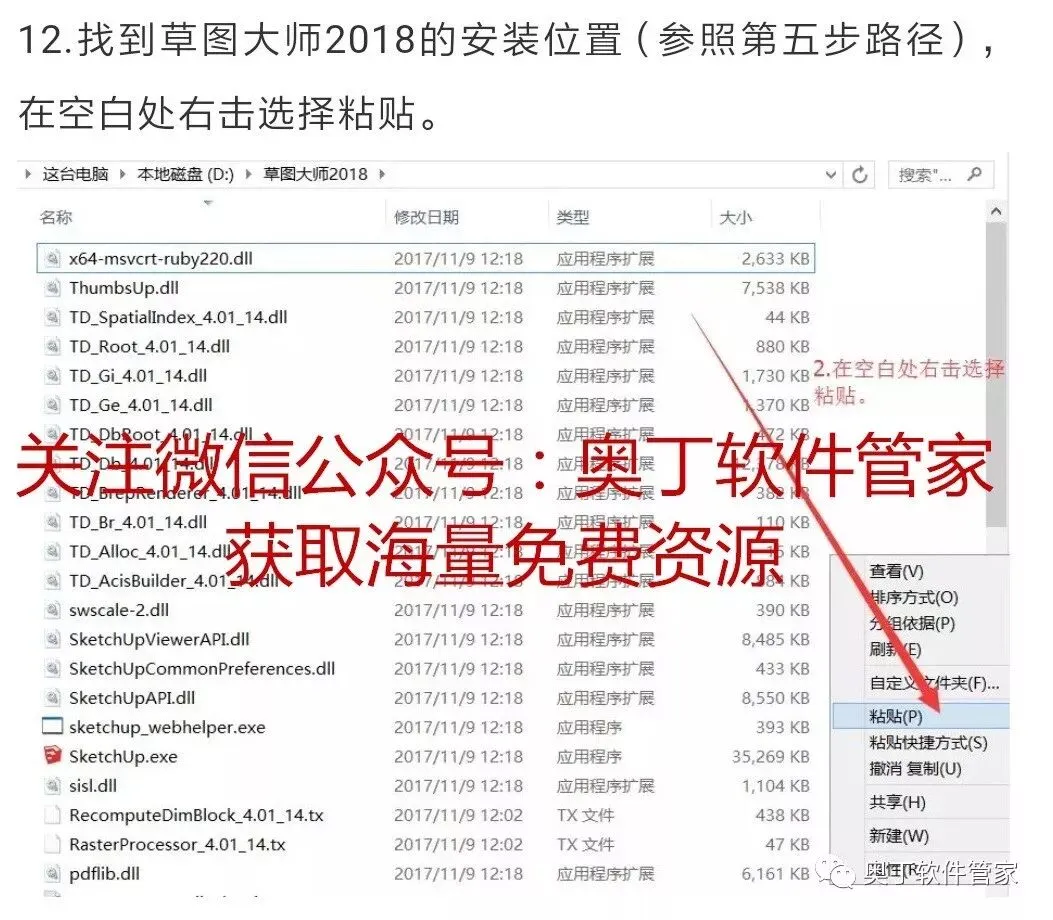Click the ThumbsUp.dll file icon
Image resolution: width=1053 pixels, height=920 pixels.
pos(52,288)
